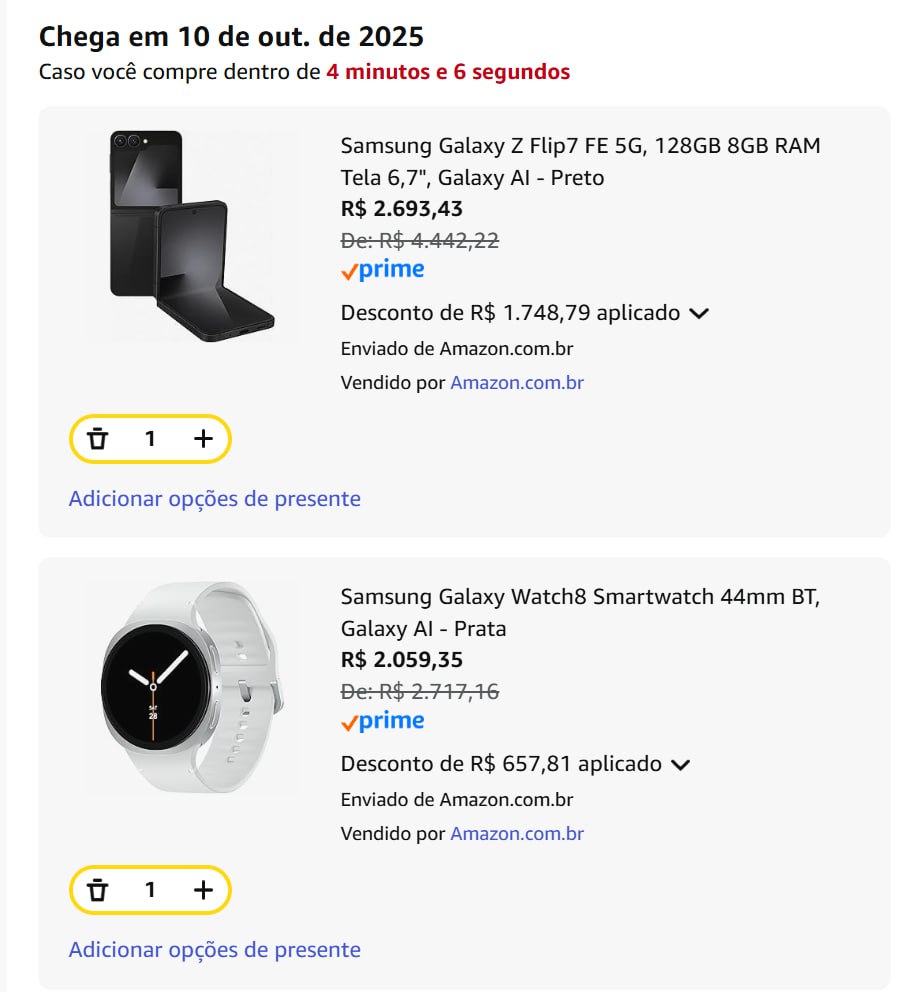This screenshot has height=992, width=908.
Task: Click the Prime logo under Watch8 price
Action: click(x=382, y=721)
